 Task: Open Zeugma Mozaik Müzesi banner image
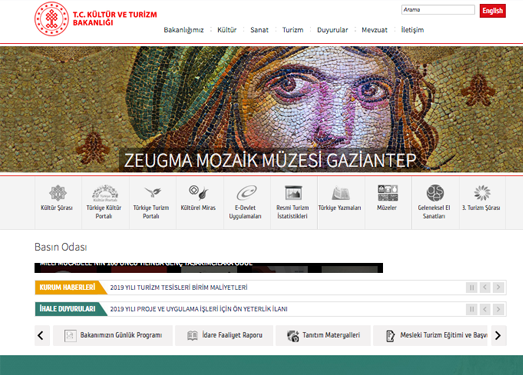click(x=262, y=109)
